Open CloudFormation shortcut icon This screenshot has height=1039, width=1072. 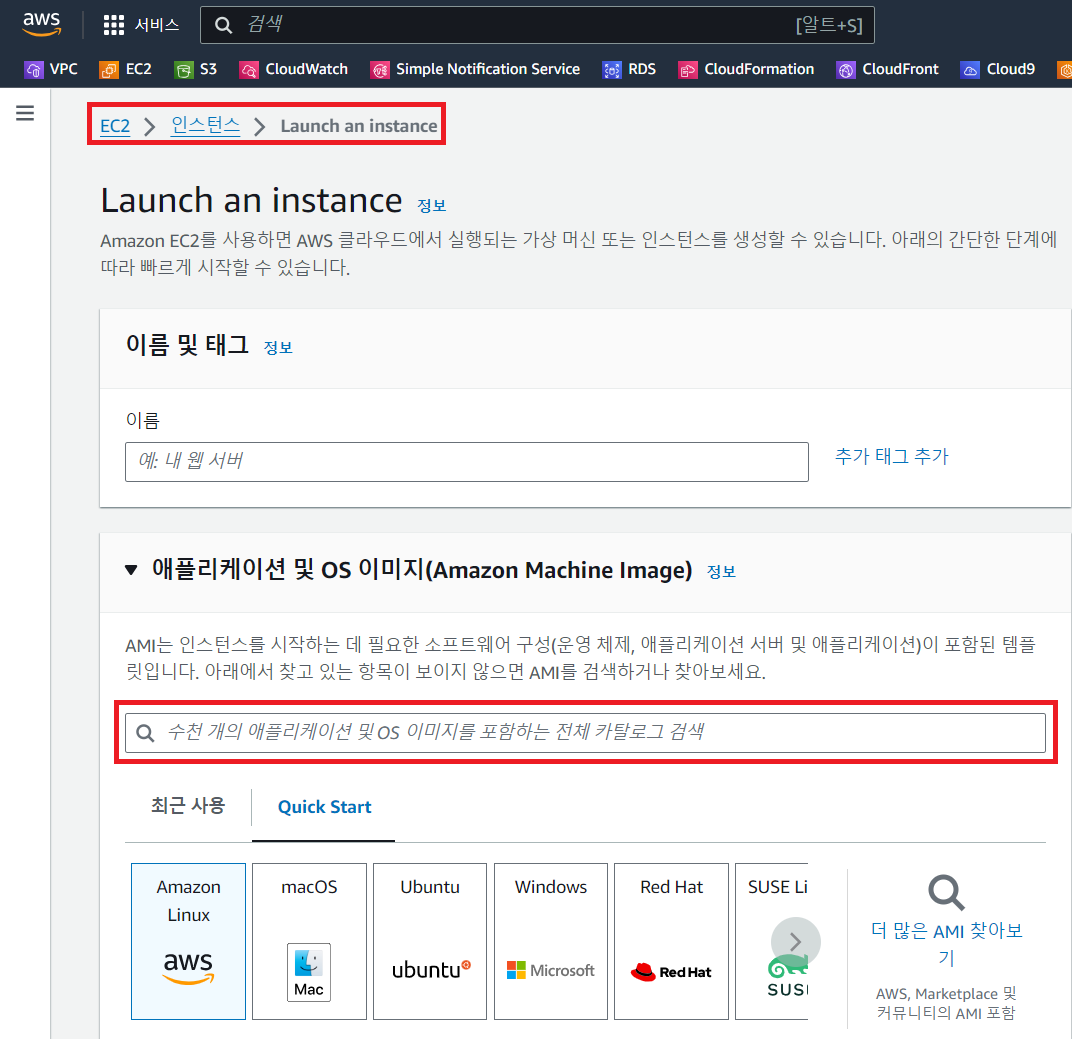tap(687, 70)
